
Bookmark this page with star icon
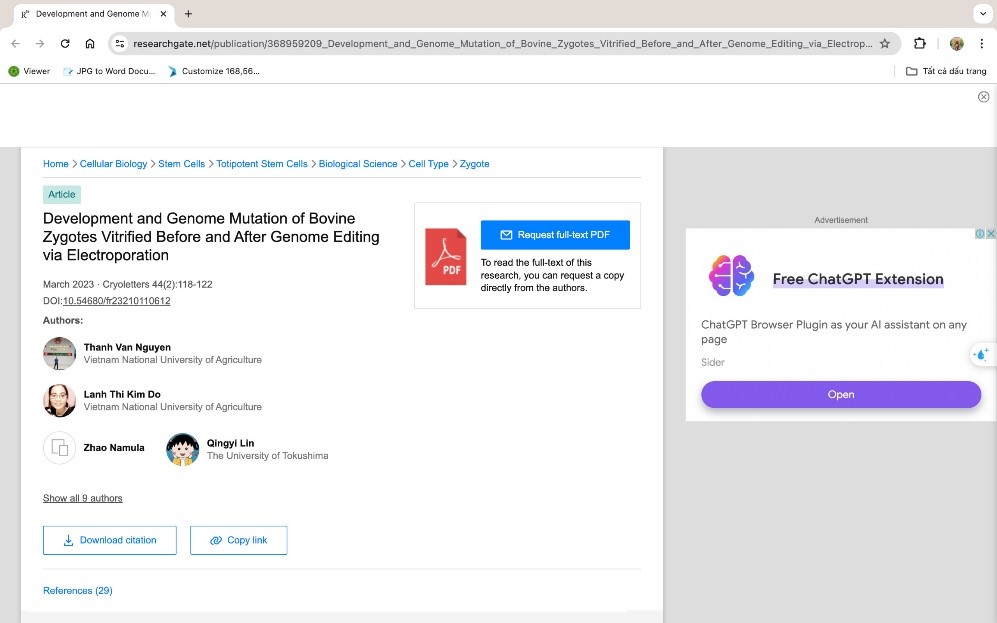pos(884,44)
